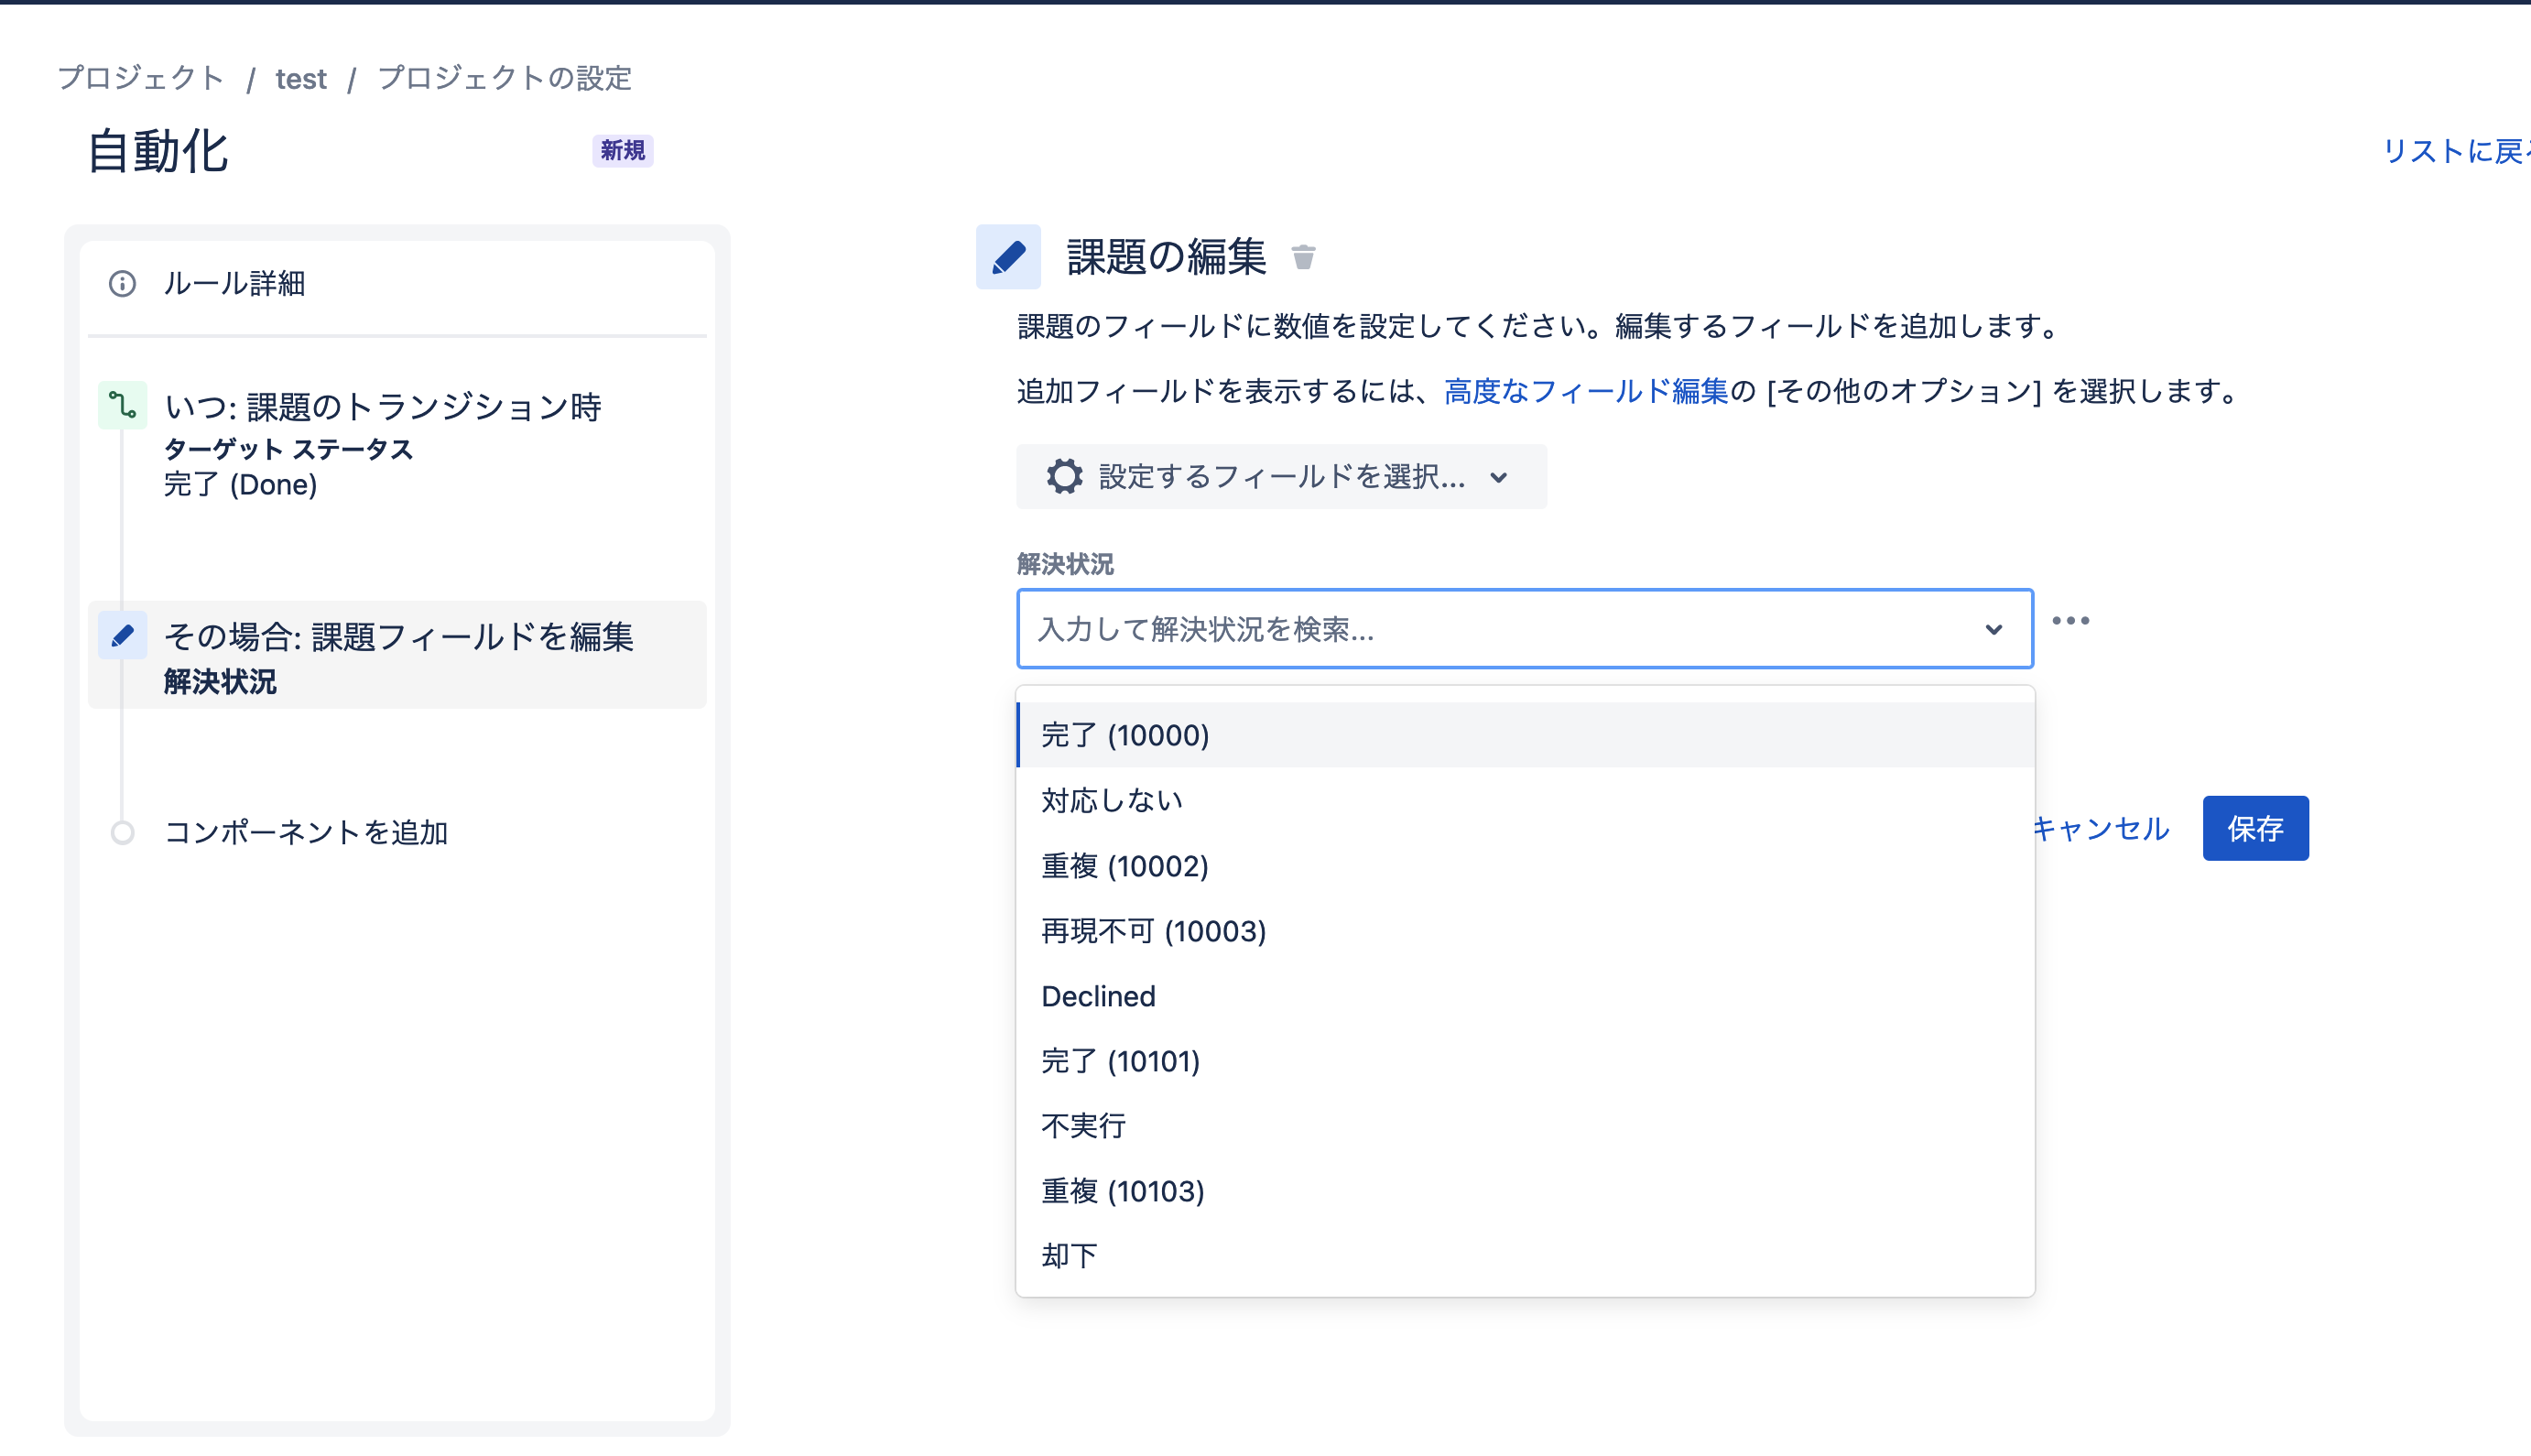Select 重複 (10002) option
This screenshot has height=1456, width=2531.
[1525, 866]
